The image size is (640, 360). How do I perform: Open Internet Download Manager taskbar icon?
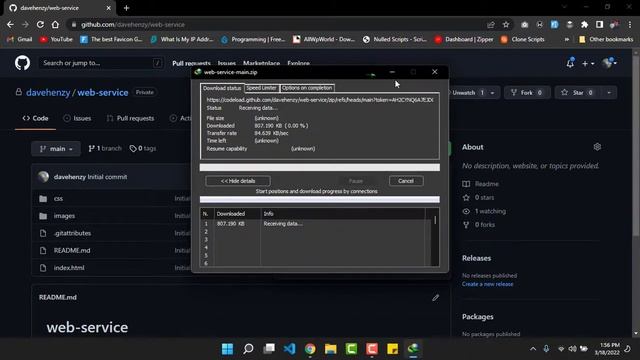[x=413, y=349]
